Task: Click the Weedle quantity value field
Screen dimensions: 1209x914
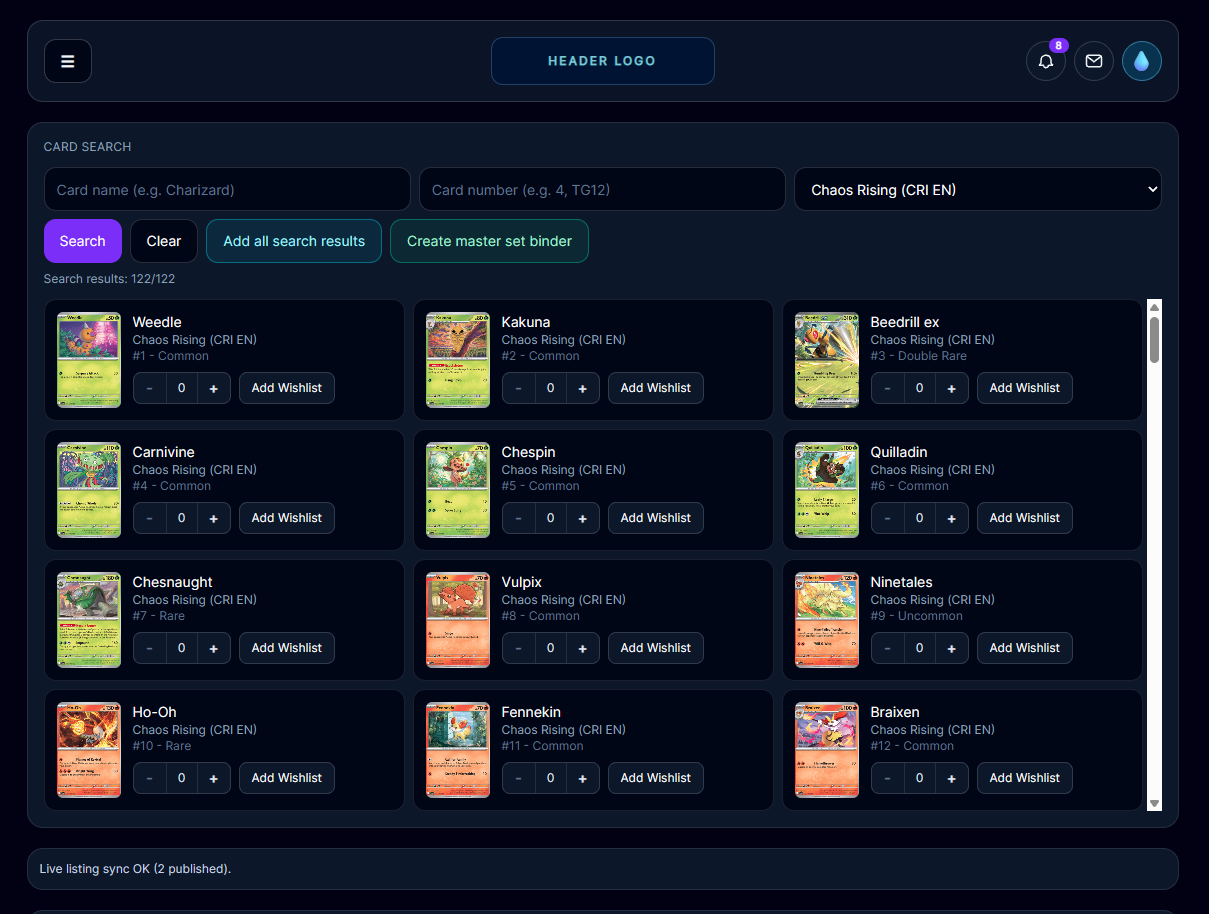Action: 181,388
